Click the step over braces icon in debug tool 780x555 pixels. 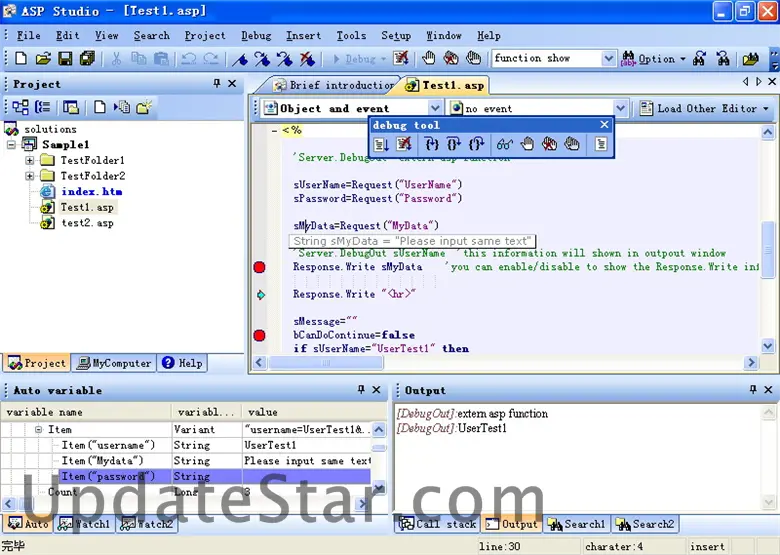pyautogui.click(x=454, y=144)
